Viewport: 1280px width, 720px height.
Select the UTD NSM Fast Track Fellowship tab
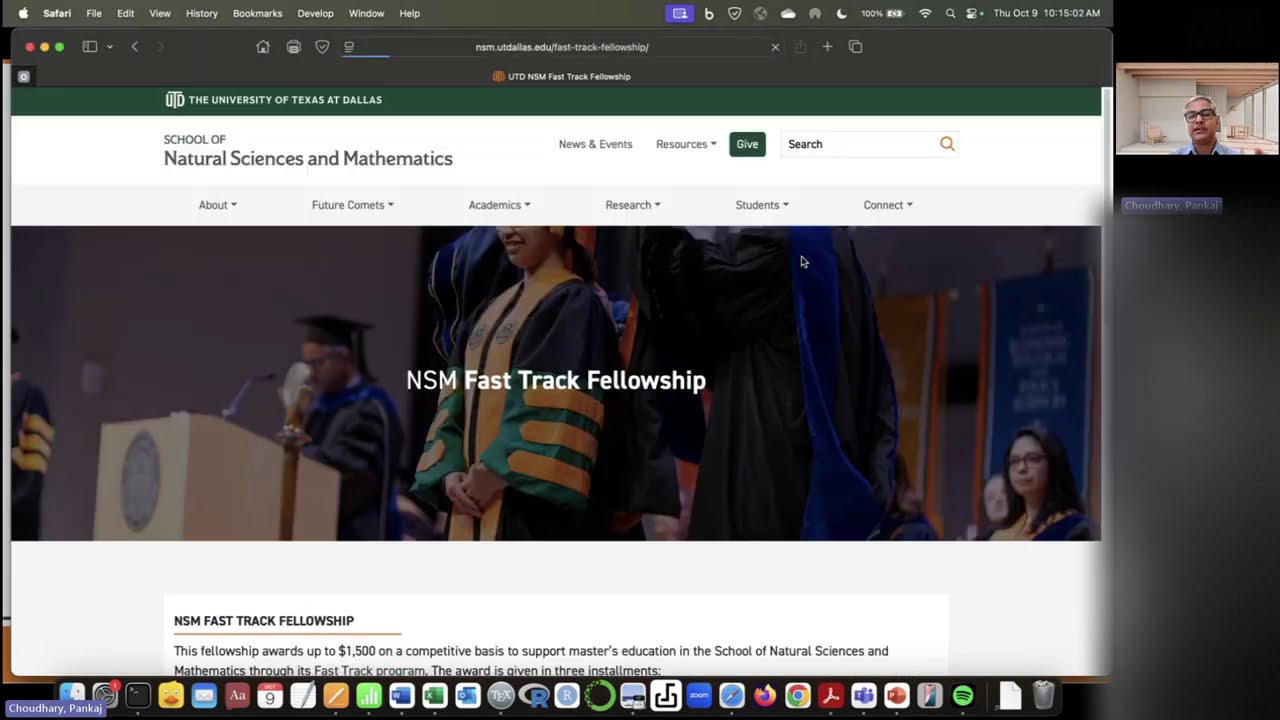pos(562,76)
